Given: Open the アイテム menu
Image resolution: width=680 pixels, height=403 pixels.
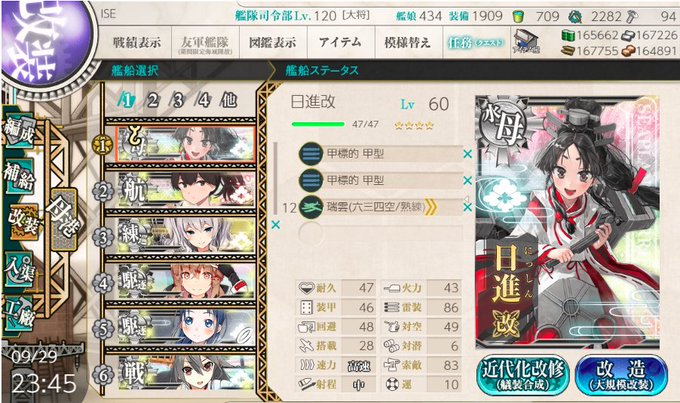Looking at the screenshot, I should 340,42.
